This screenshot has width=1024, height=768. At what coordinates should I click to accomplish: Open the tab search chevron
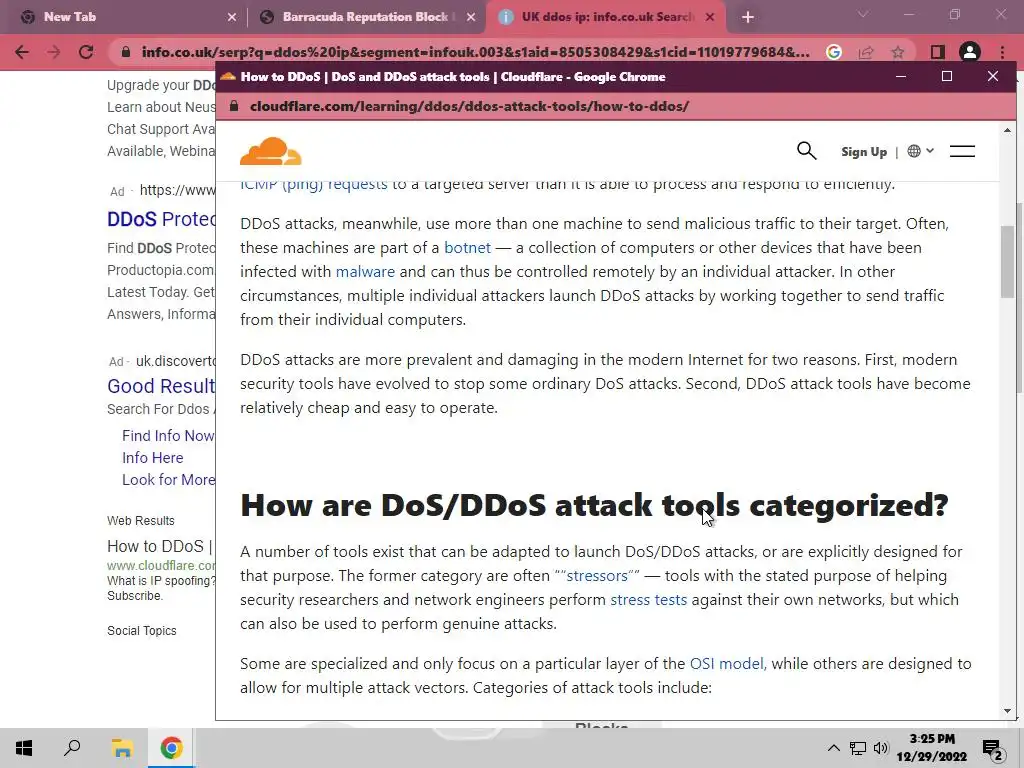pos(863,14)
